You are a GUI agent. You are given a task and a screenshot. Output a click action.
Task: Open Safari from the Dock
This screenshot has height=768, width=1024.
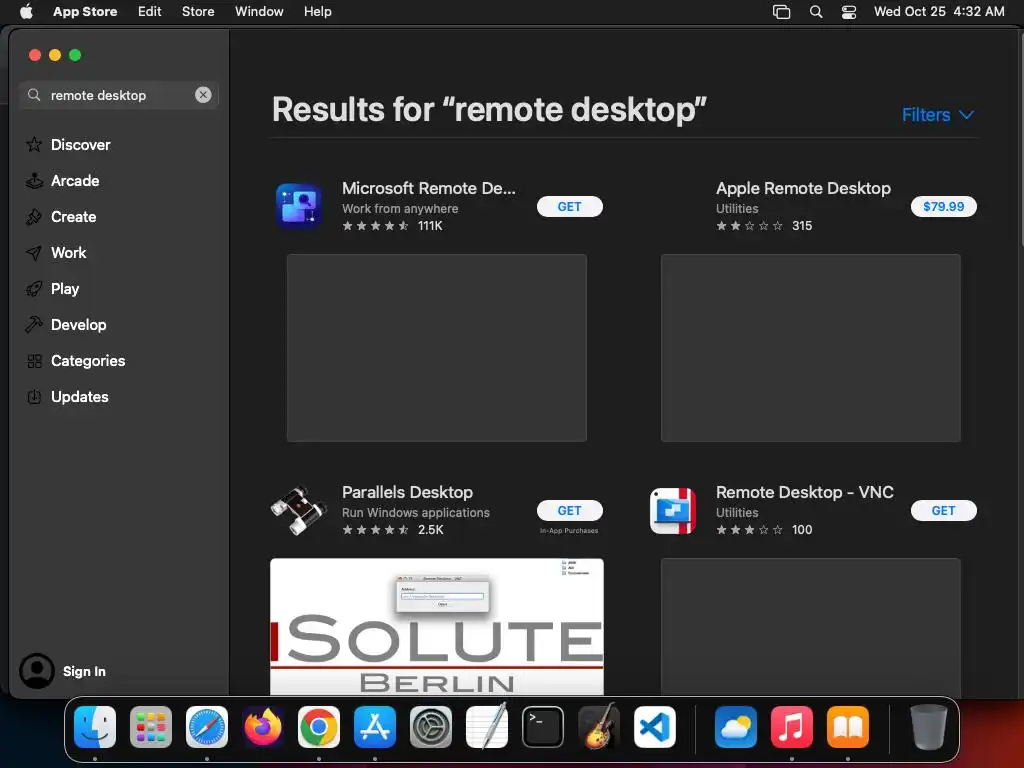(x=207, y=727)
